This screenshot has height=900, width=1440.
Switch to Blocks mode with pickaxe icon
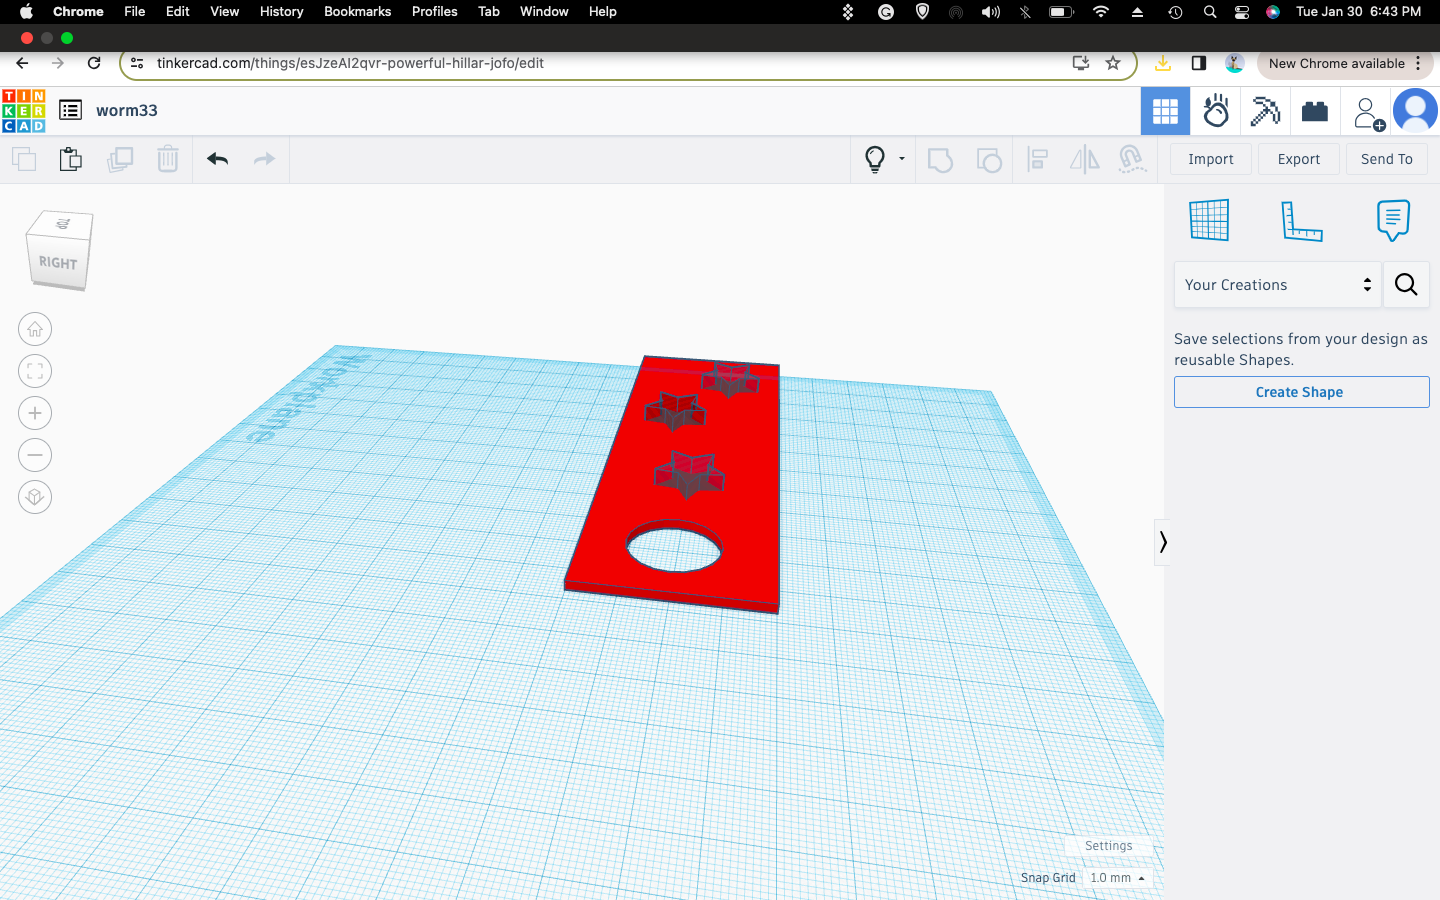[1265, 111]
